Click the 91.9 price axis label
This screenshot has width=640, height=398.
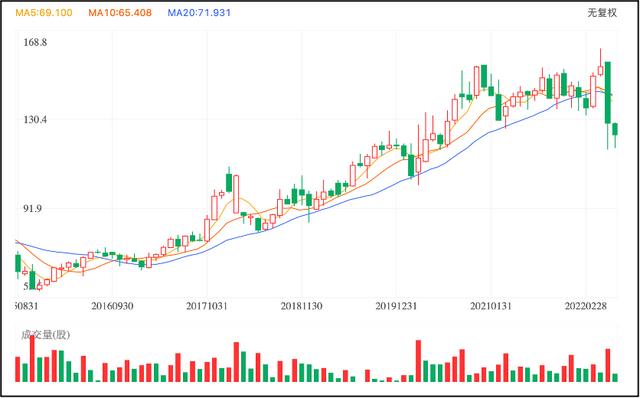click(x=34, y=209)
